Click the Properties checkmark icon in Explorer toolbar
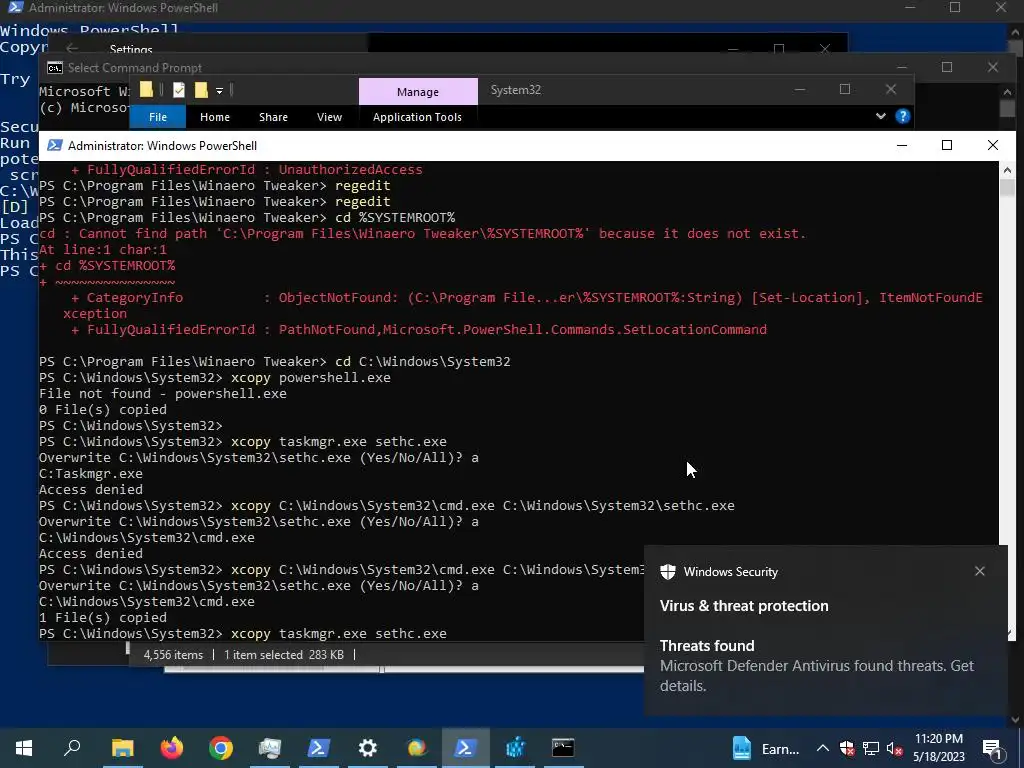Screen dimensions: 1024x768 click(x=179, y=90)
